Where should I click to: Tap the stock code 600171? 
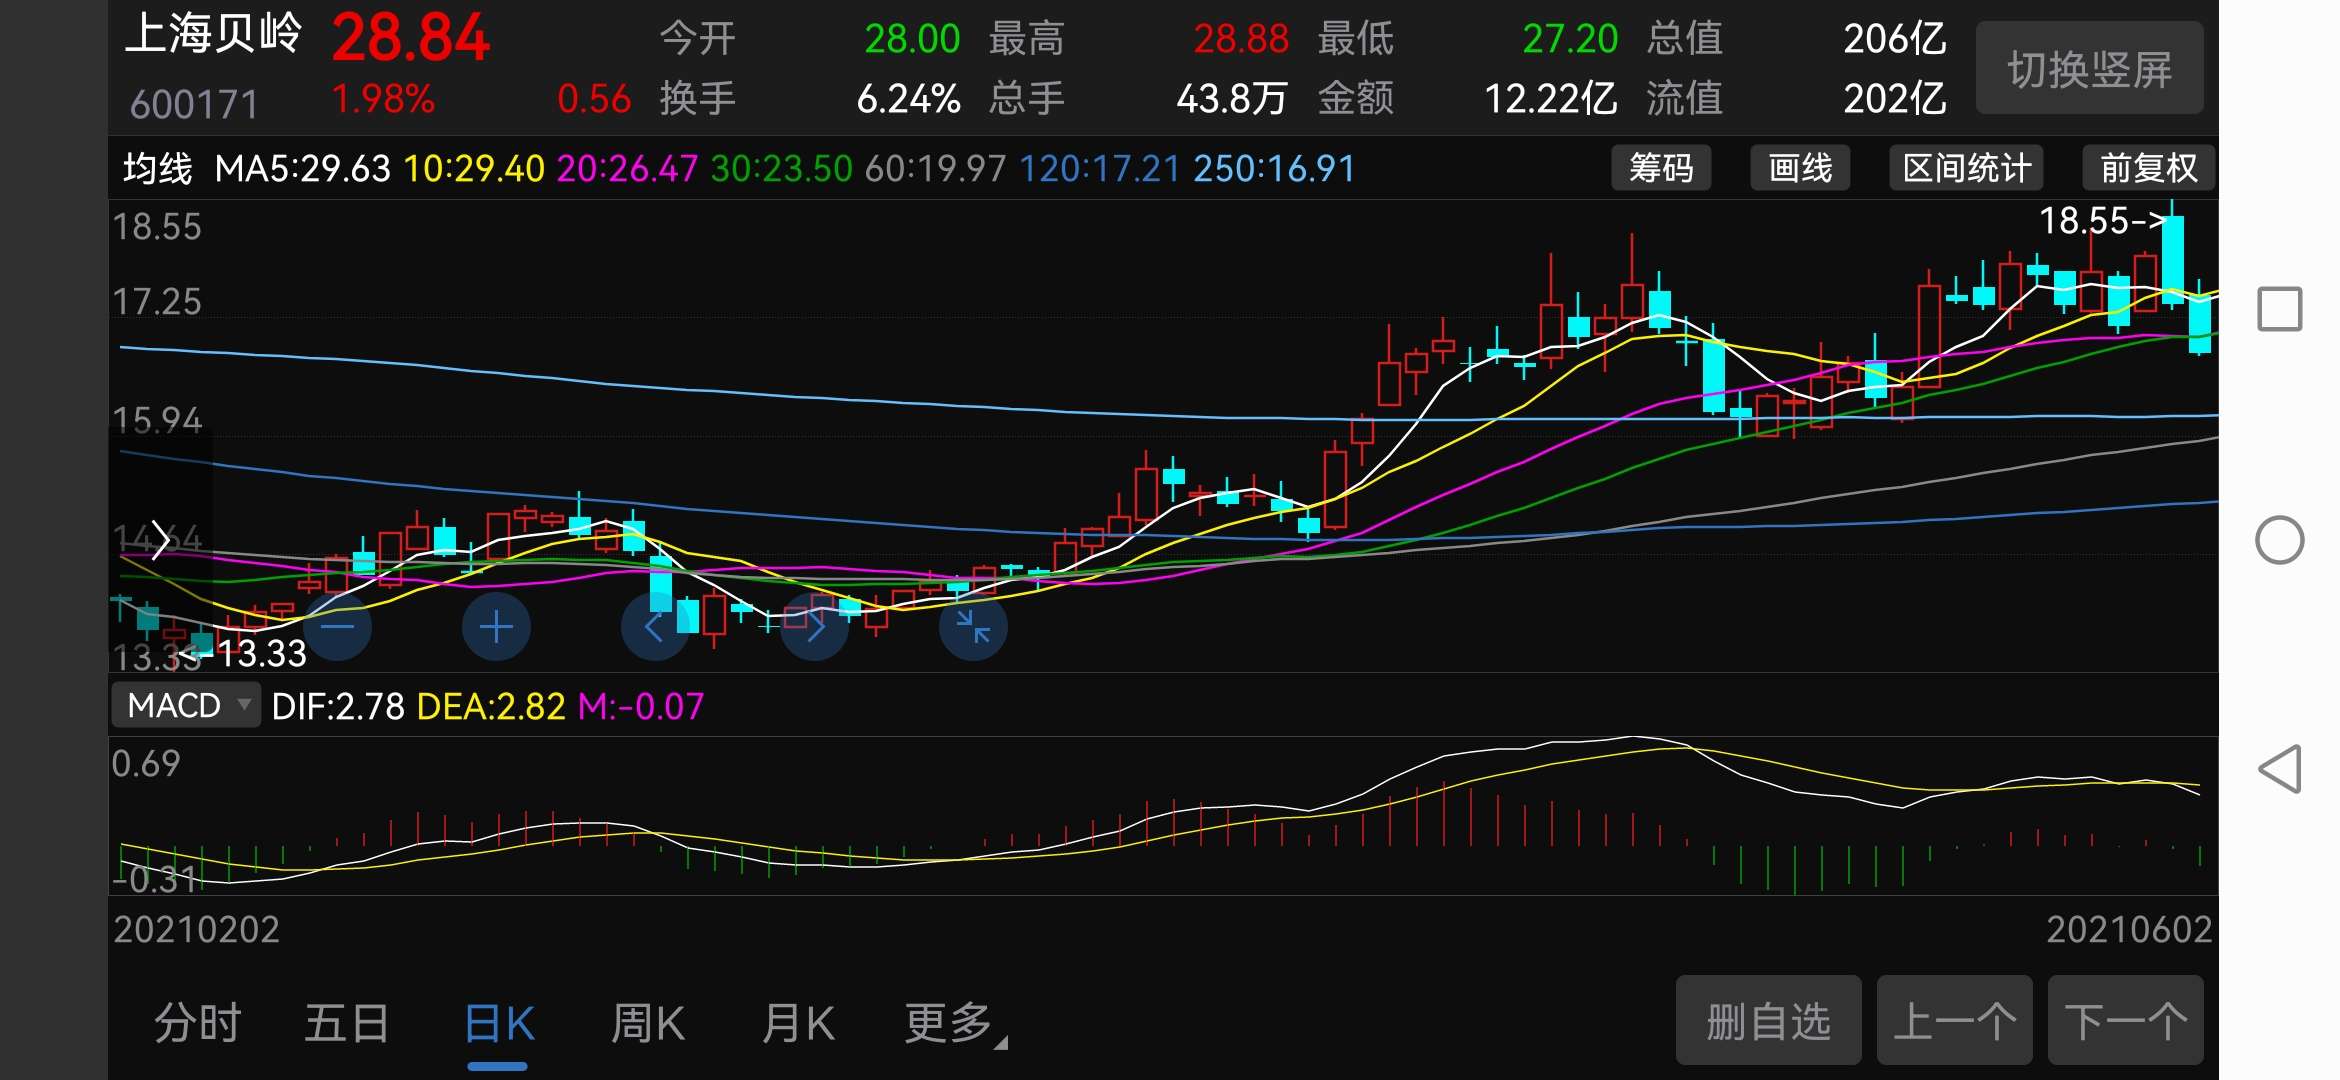(194, 104)
